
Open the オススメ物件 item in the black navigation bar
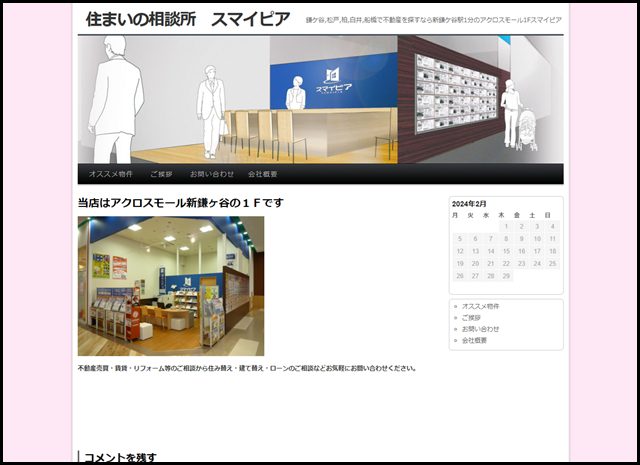(111, 174)
